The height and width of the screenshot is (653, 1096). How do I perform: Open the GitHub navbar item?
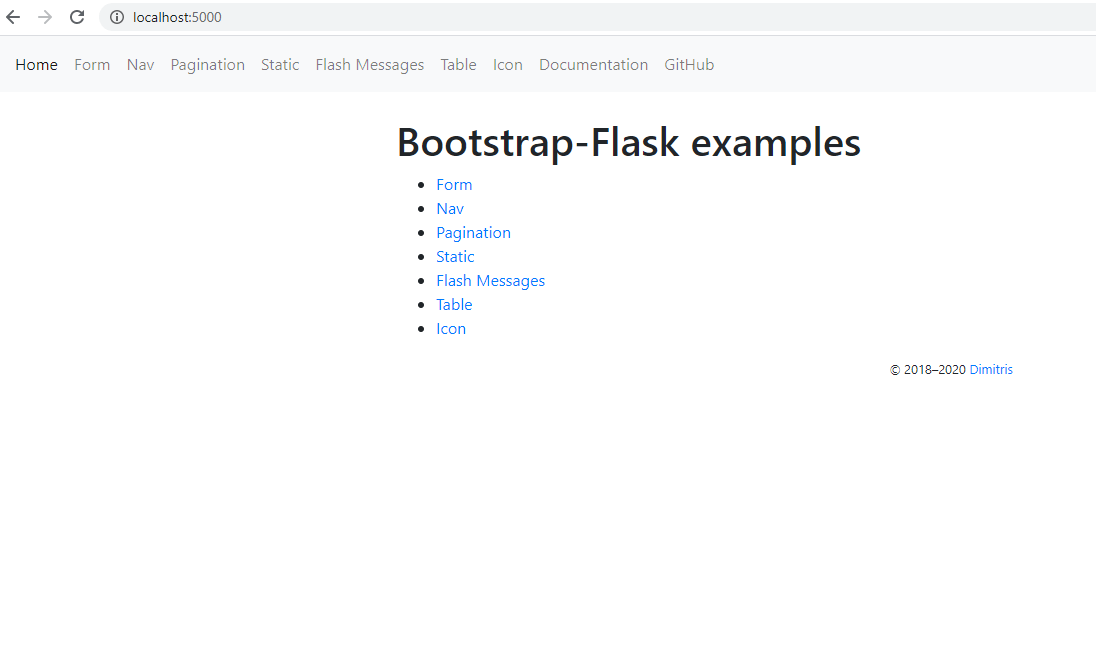coord(689,64)
